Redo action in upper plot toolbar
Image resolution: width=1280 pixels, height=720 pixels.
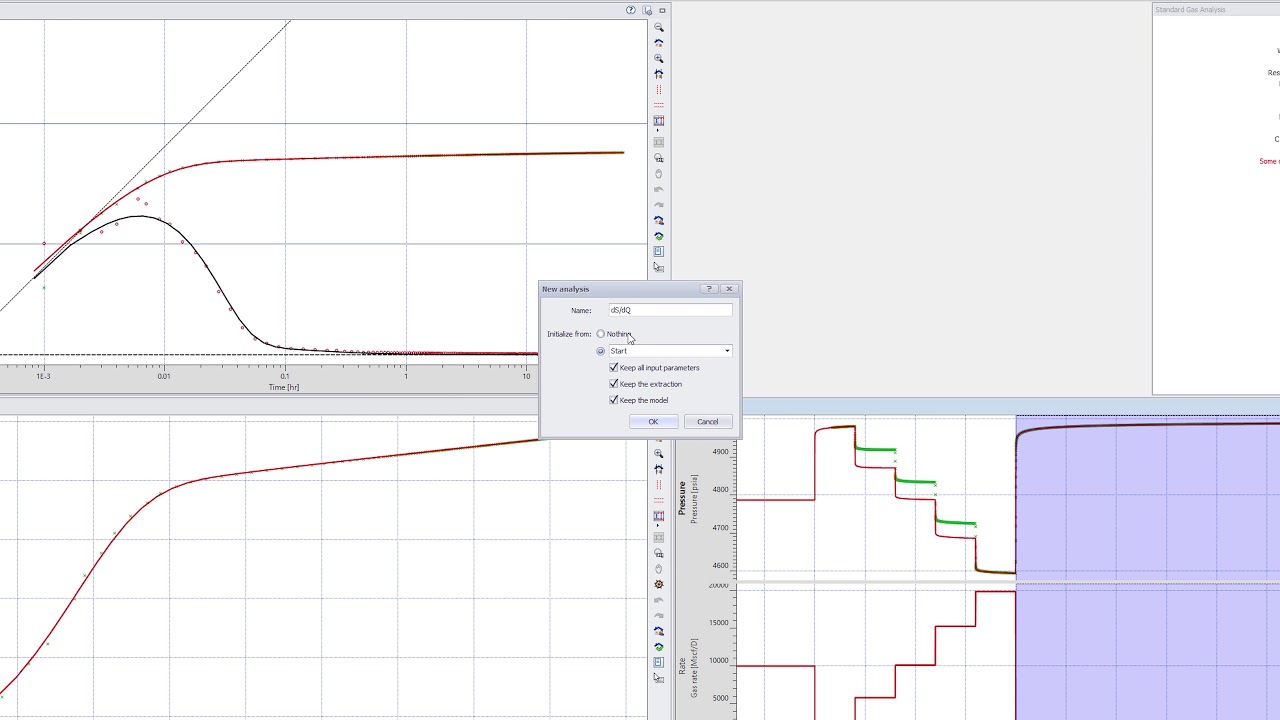(658, 204)
